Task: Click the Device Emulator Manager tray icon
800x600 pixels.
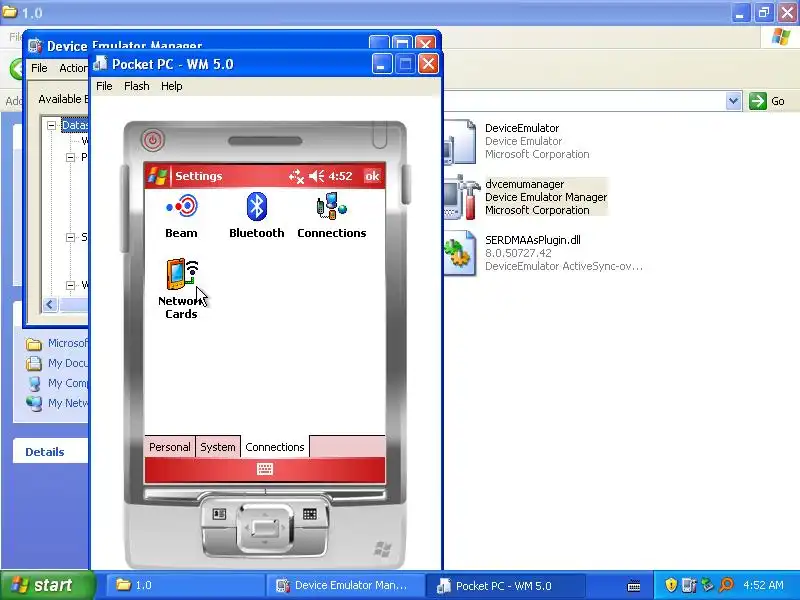Action: pyautogui.click(x=689, y=585)
